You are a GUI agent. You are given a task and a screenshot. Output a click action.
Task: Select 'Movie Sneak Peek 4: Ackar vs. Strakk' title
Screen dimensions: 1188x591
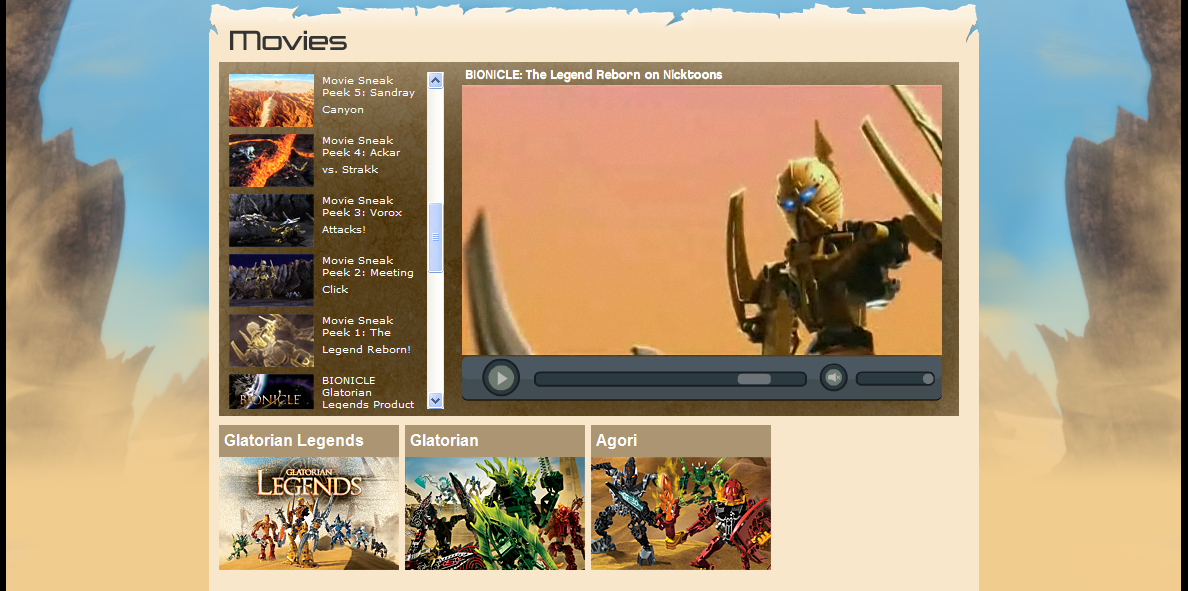[x=361, y=155]
